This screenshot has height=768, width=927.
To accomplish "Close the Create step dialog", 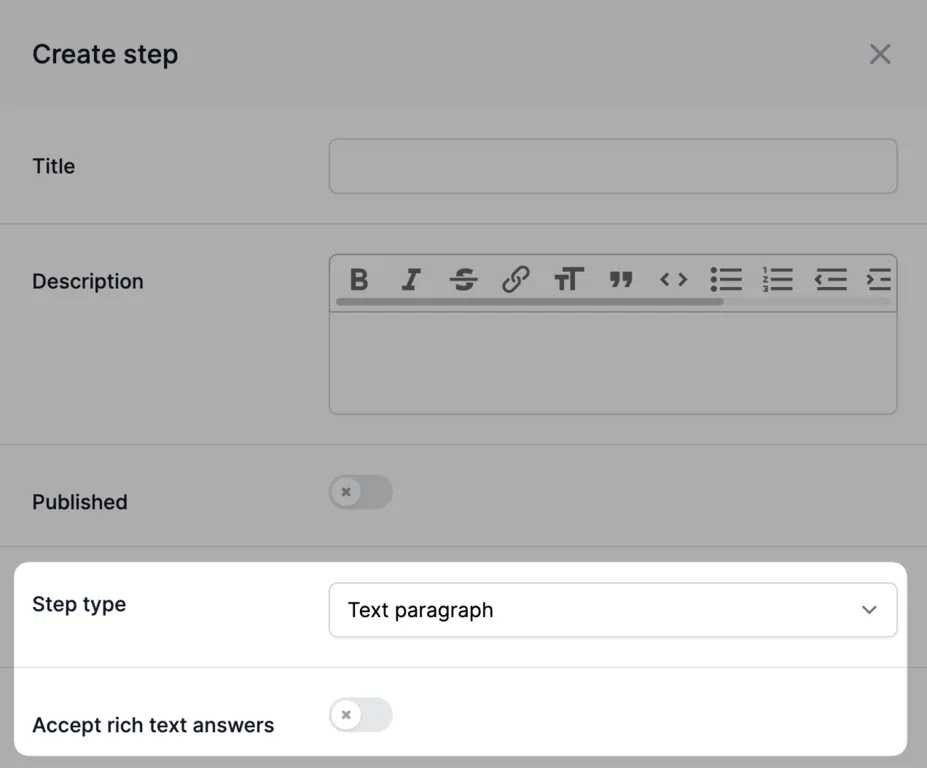I will click(x=880, y=54).
